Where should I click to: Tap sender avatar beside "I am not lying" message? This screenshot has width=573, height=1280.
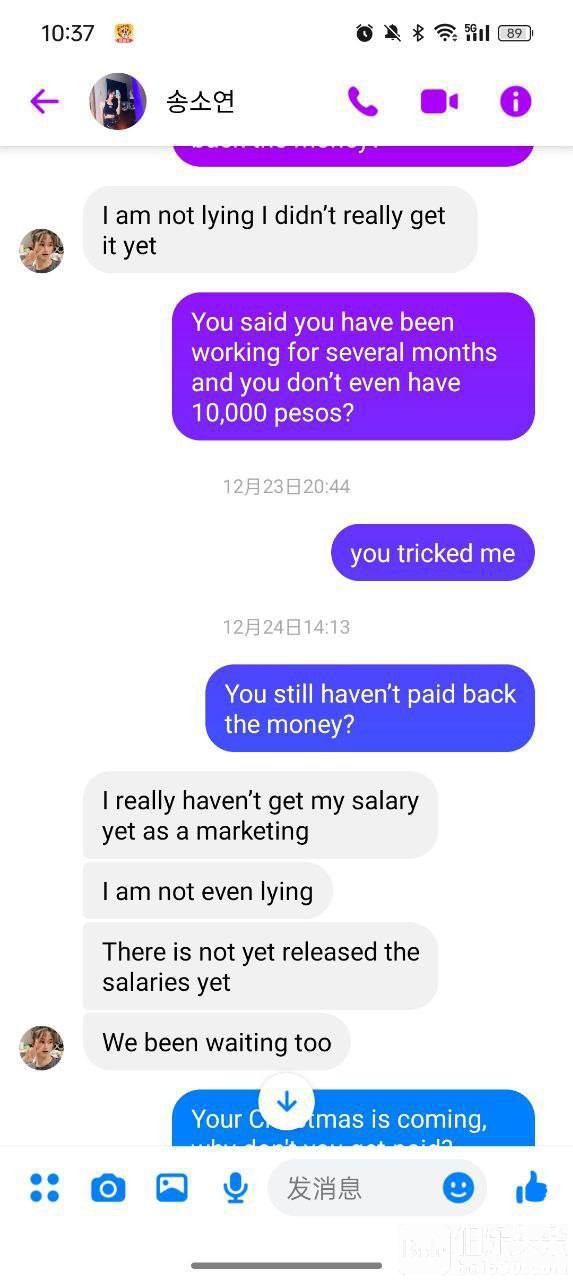41,251
